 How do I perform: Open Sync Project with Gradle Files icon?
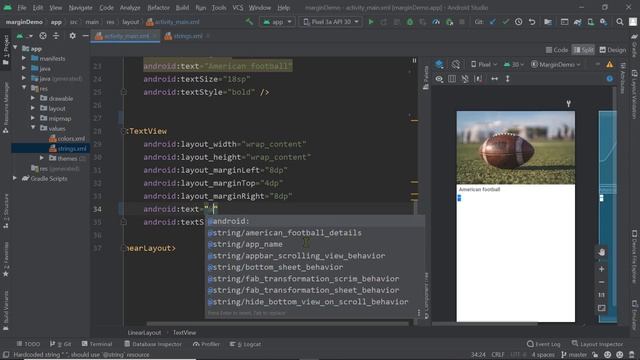pyautogui.click(x=577, y=22)
